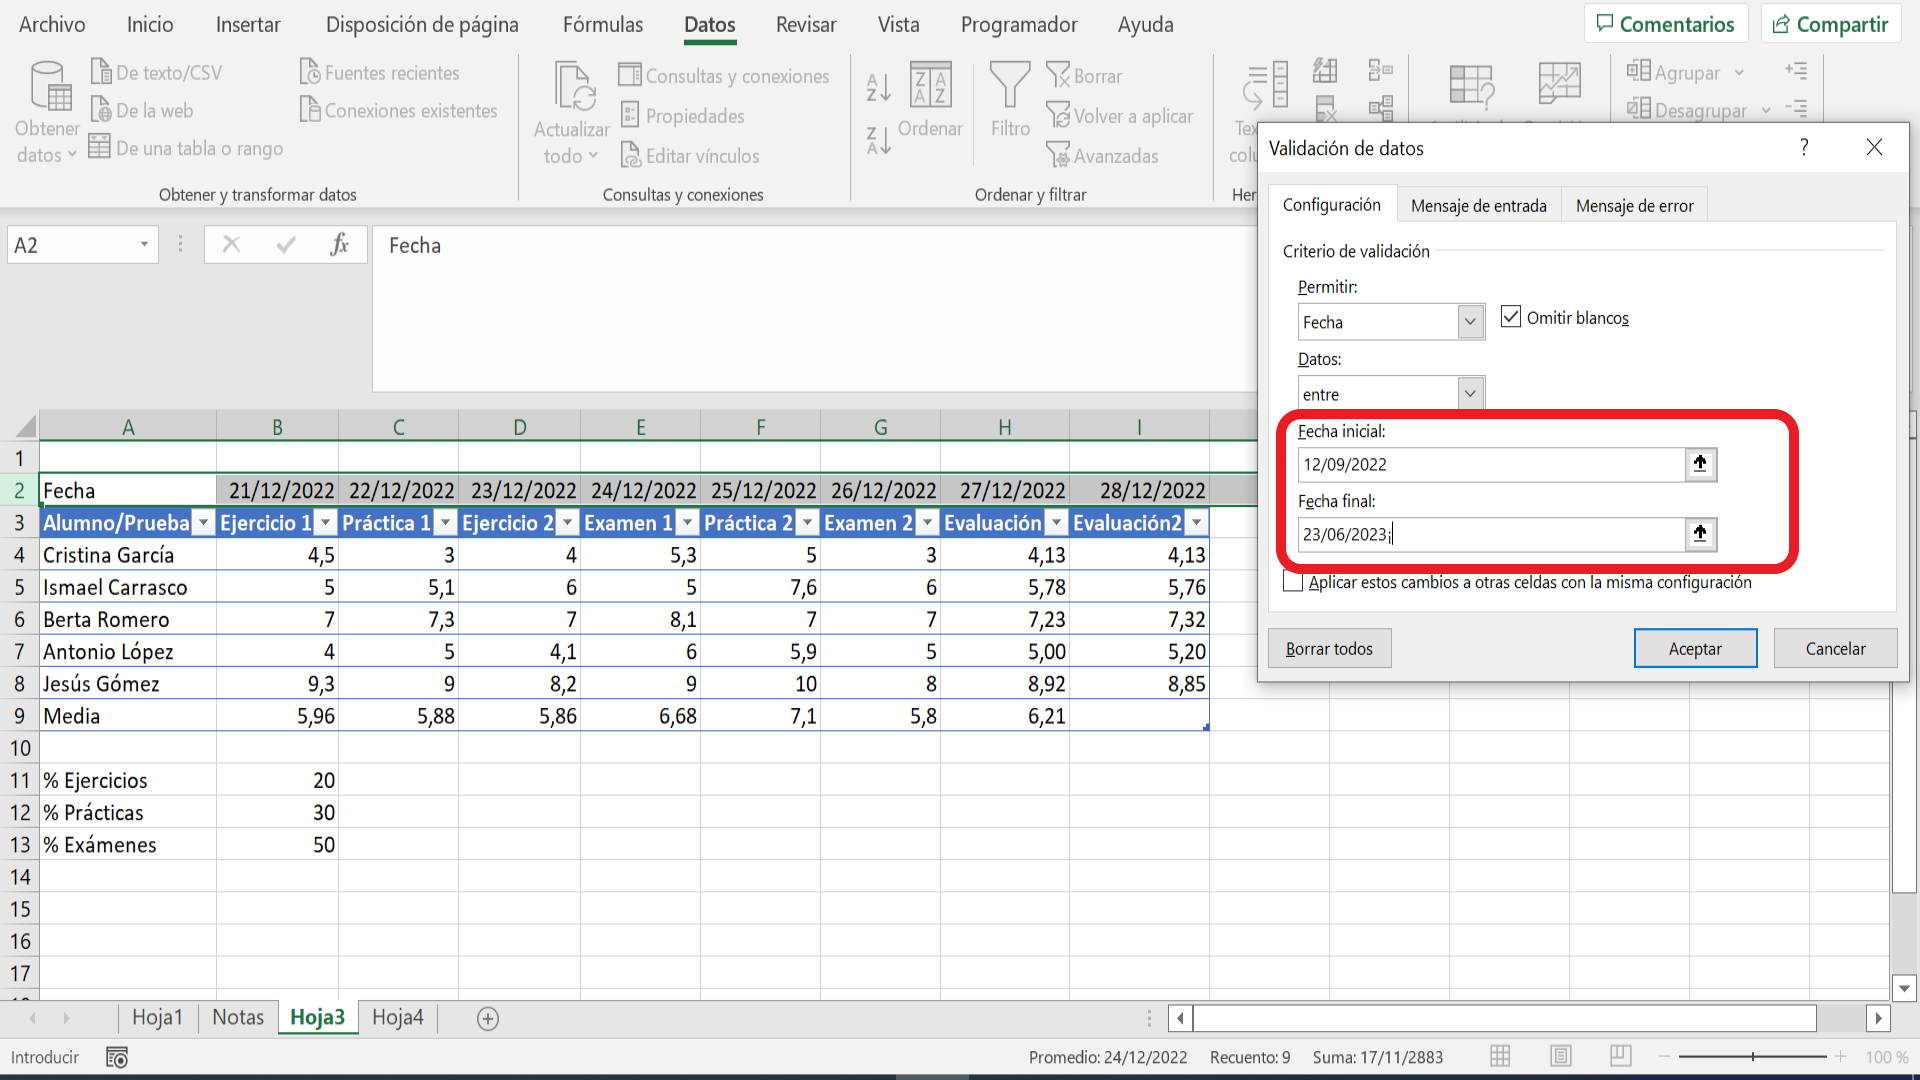Open filter dropdown for Ejercicio 1 column
This screenshot has width=1920, height=1080.
(325, 523)
